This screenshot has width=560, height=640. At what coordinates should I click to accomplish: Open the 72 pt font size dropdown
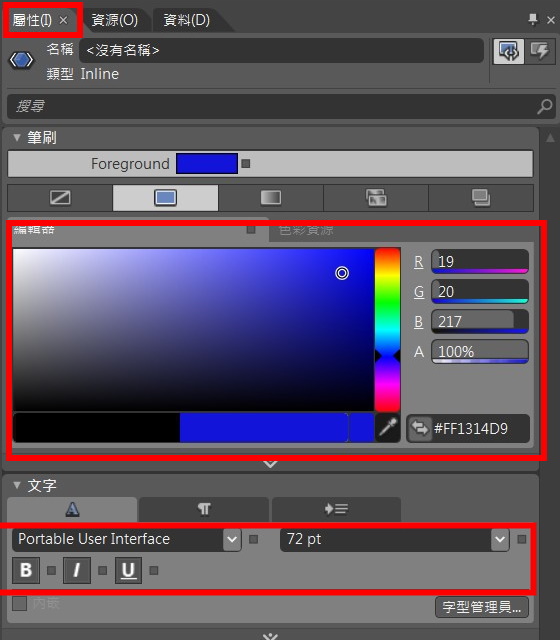500,539
